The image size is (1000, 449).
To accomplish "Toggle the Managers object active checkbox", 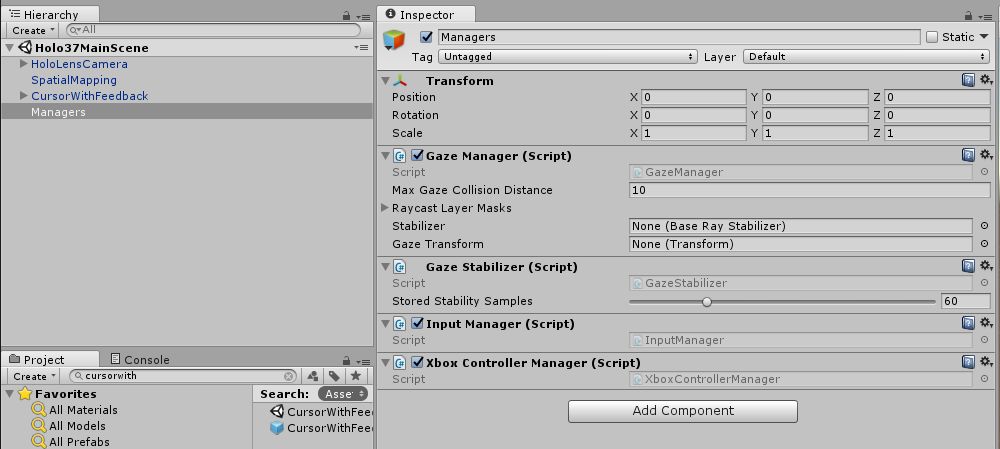I will coord(427,37).
